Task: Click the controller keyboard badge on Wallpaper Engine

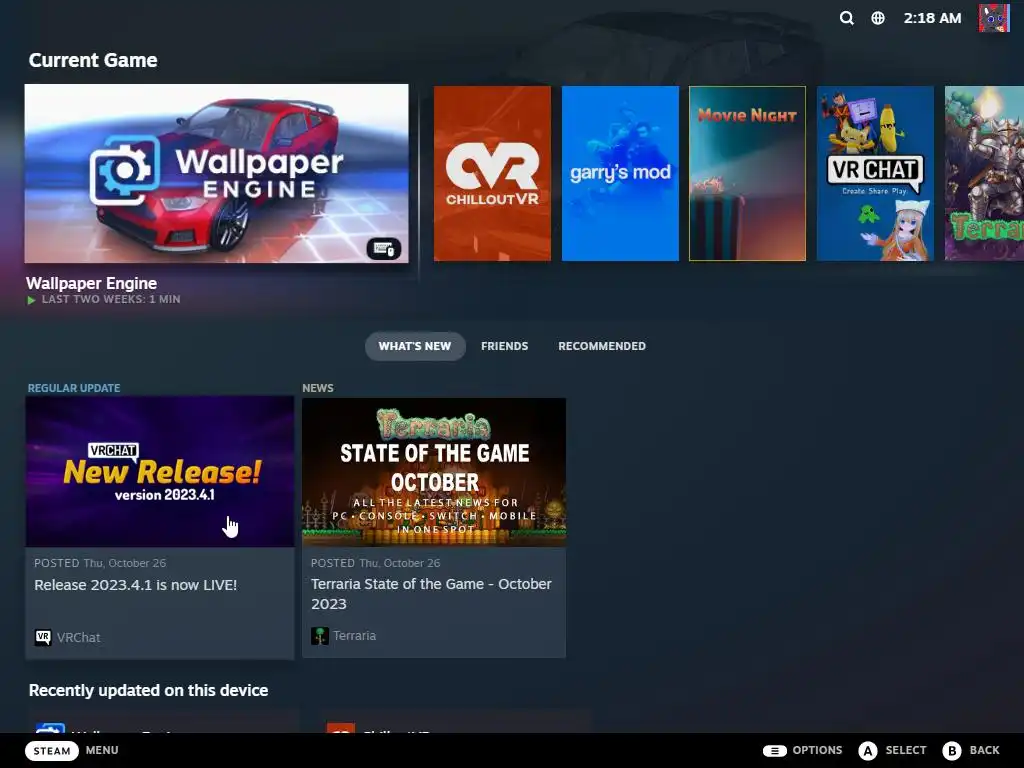Action: 384,249
